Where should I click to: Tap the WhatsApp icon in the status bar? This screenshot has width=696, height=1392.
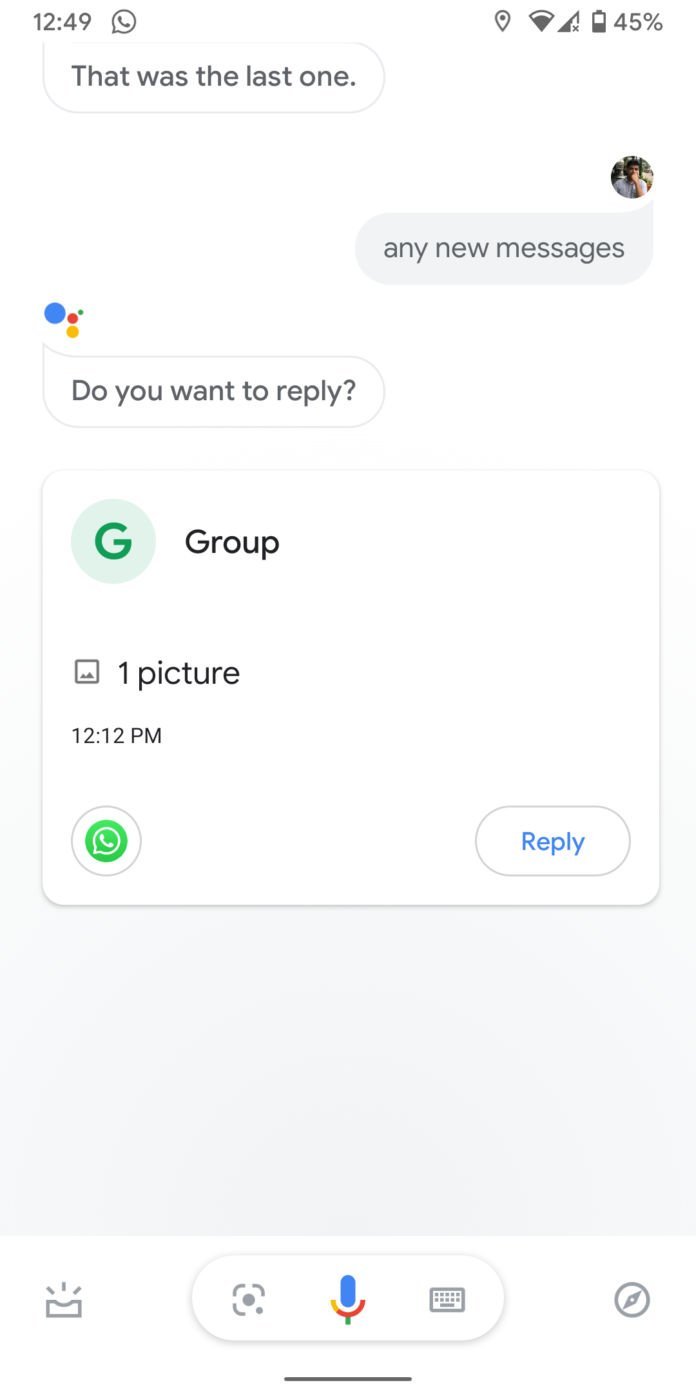[x=123, y=21]
